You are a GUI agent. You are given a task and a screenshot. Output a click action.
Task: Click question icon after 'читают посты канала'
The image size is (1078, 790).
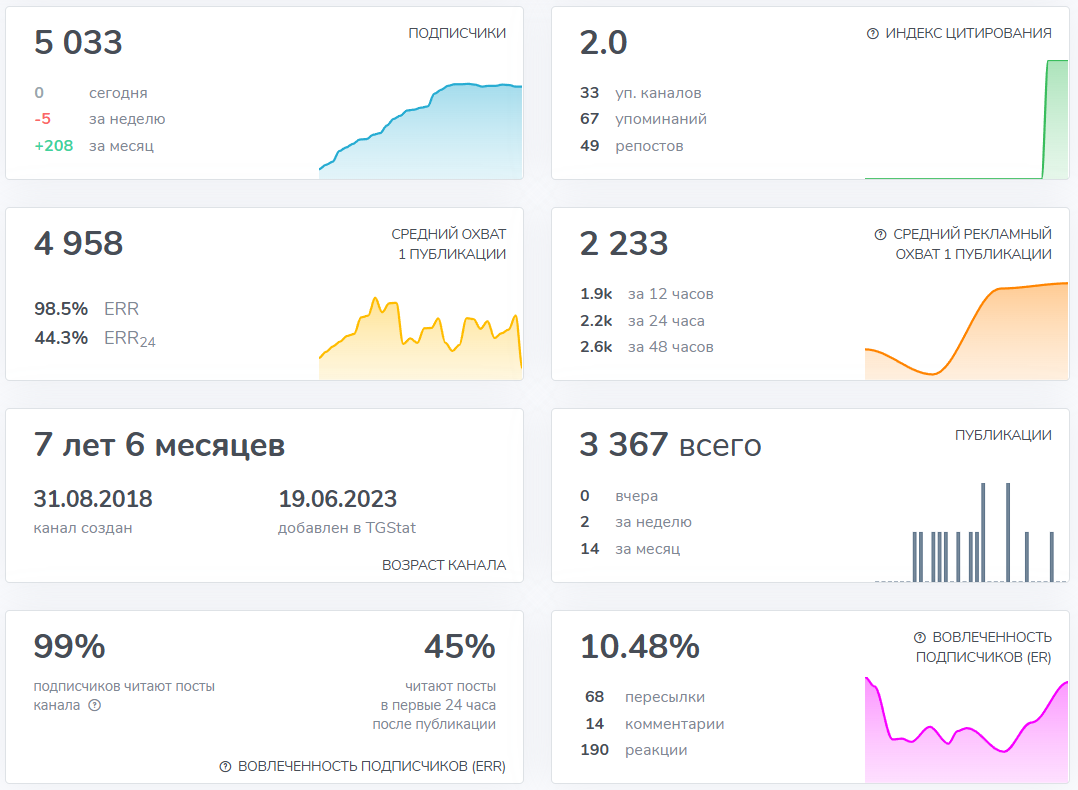click(95, 705)
